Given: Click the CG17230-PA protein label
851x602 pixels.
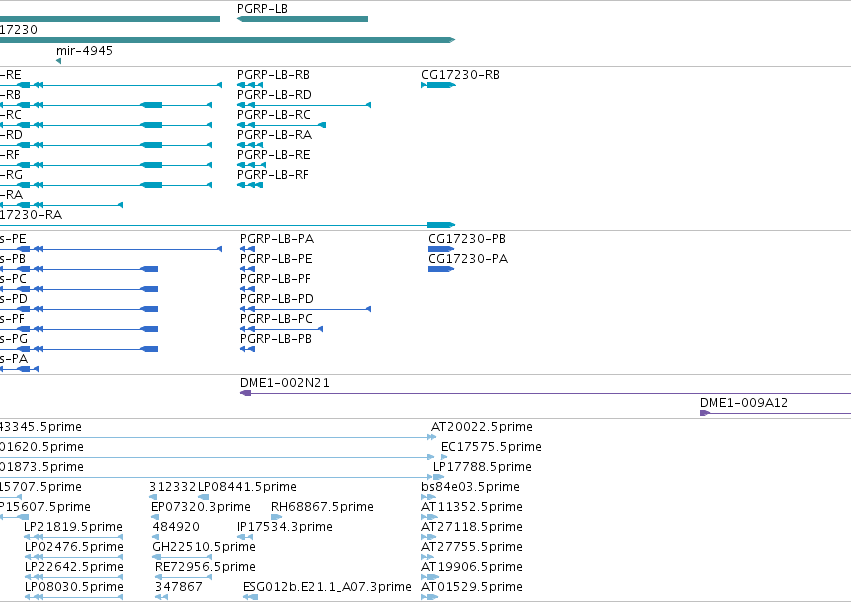Looking at the screenshot, I should point(468,259).
